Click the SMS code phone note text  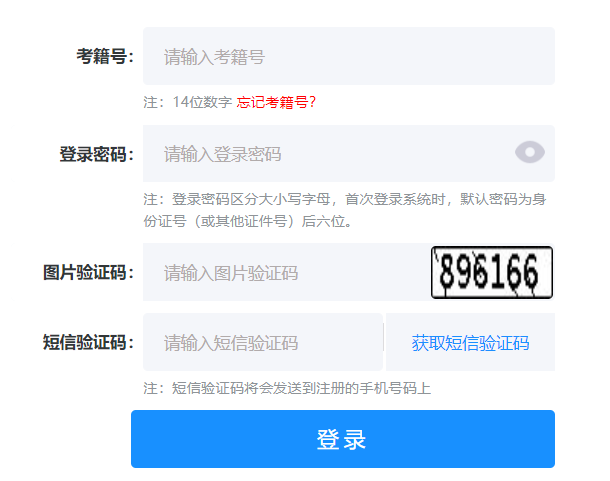[287, 388]
